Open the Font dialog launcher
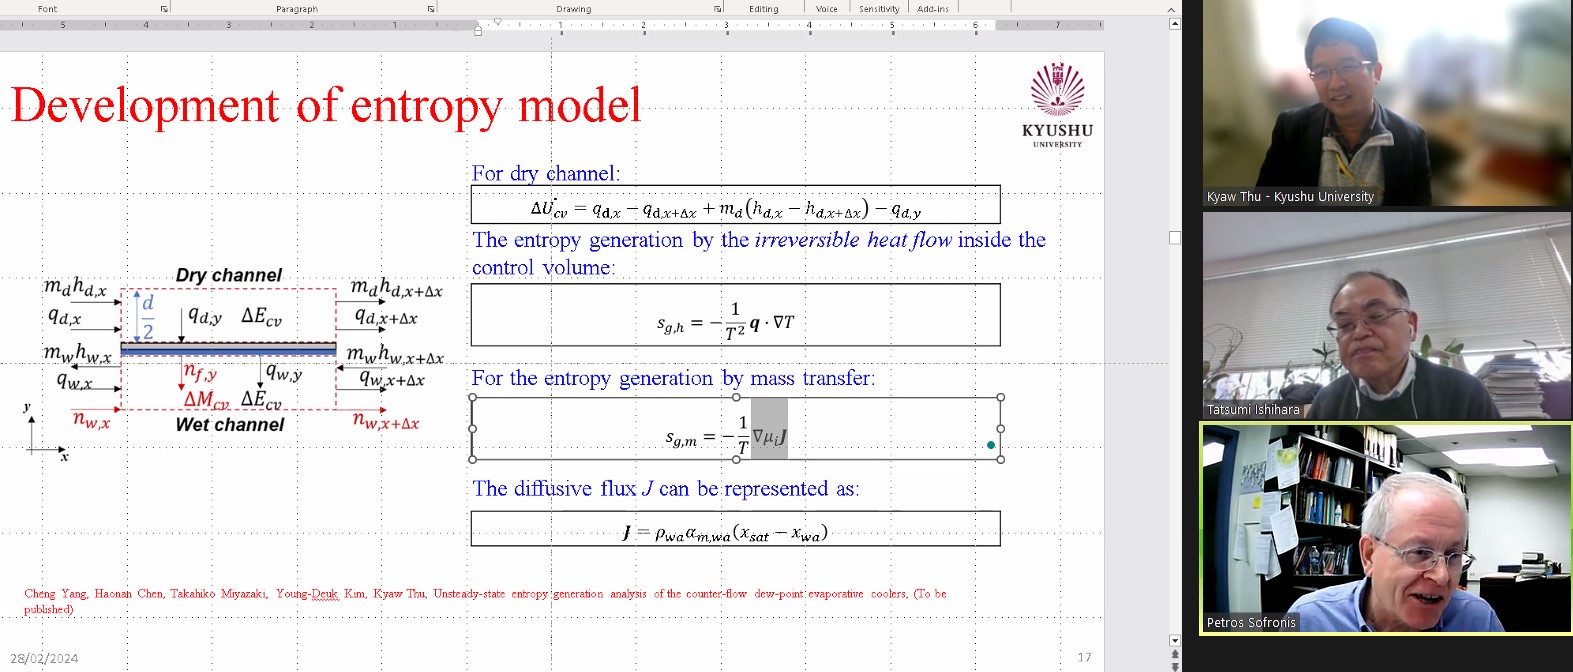This screenshot has height=672, width=1573. (x=164, y=9)
